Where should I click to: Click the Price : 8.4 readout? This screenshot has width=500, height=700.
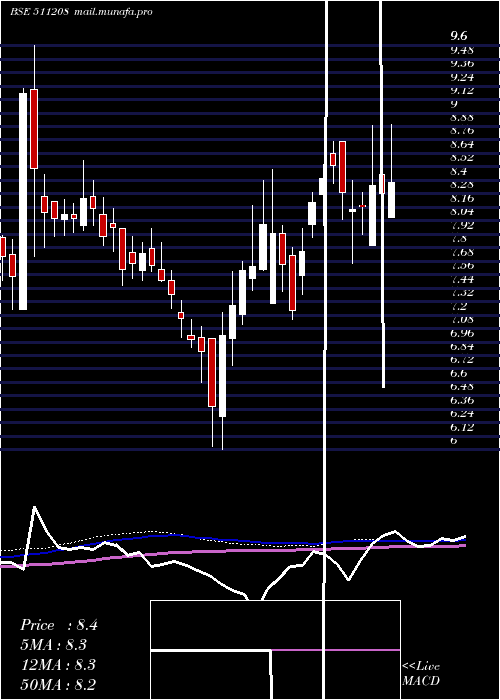pos(58,625)
